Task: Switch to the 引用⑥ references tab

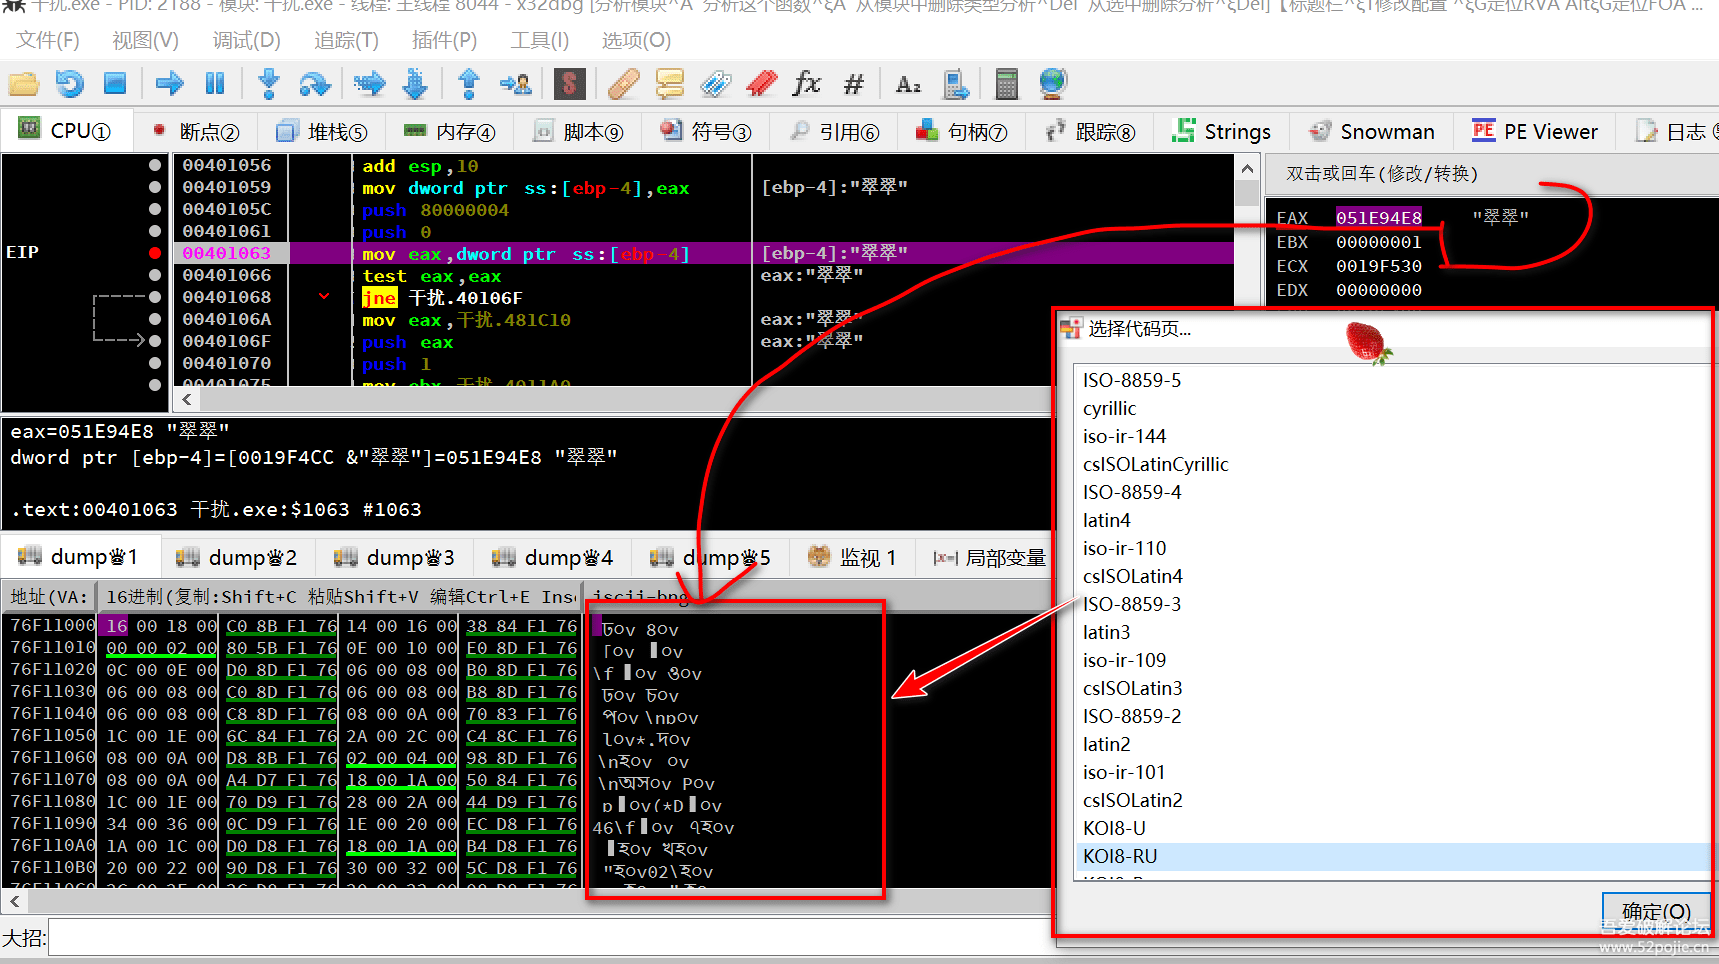Action: (x=834, y=131)
